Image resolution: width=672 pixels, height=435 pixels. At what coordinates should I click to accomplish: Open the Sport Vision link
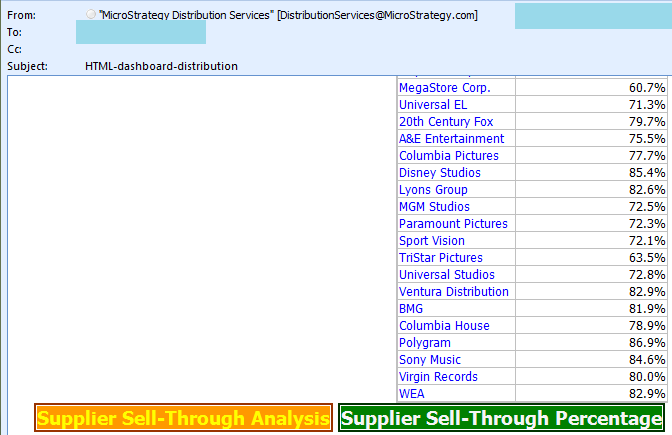[x=432, y=241]
